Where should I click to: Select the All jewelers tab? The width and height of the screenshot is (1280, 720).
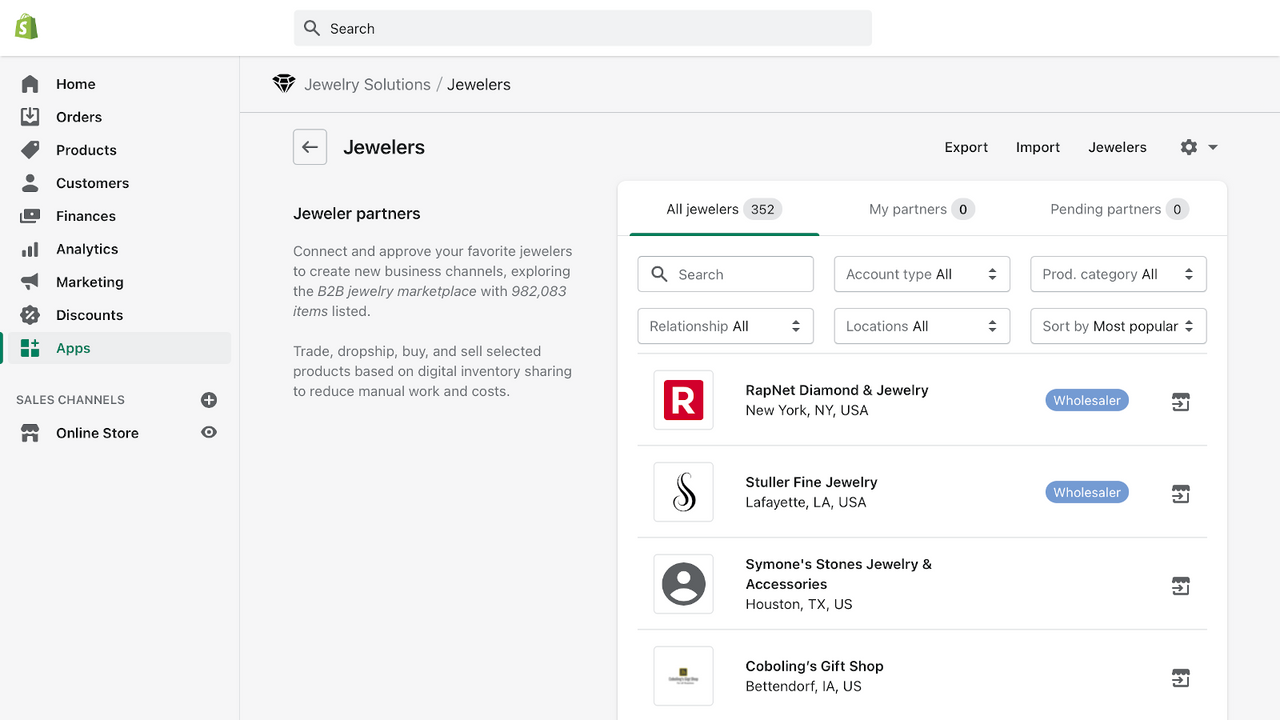(x=724, y=209)
